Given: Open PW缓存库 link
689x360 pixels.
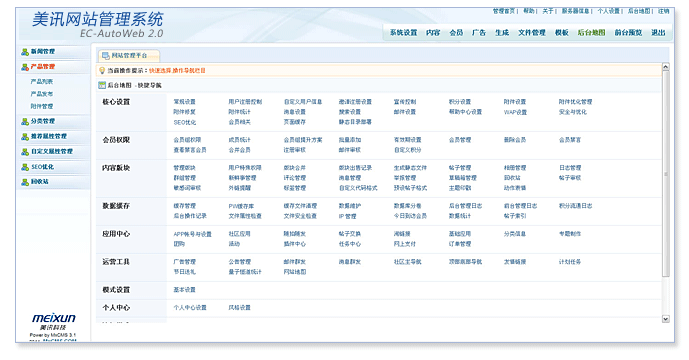Looking at the screenshot, I should (241, 206).
